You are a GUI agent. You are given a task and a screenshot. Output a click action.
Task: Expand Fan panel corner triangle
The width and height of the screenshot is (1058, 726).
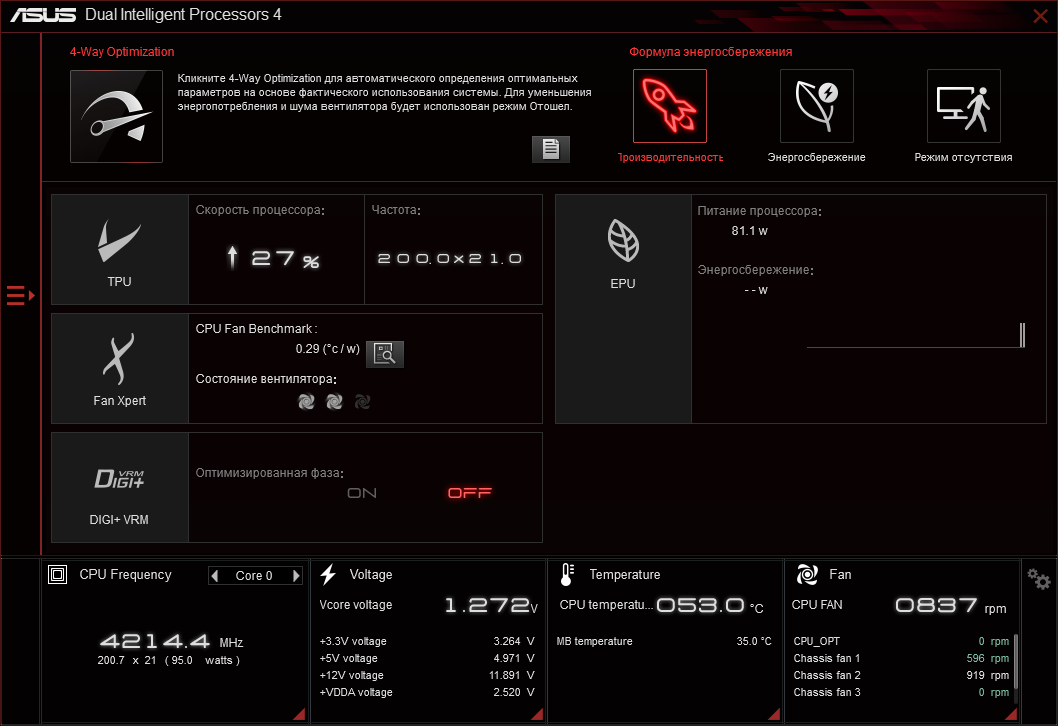point(1011,714)
